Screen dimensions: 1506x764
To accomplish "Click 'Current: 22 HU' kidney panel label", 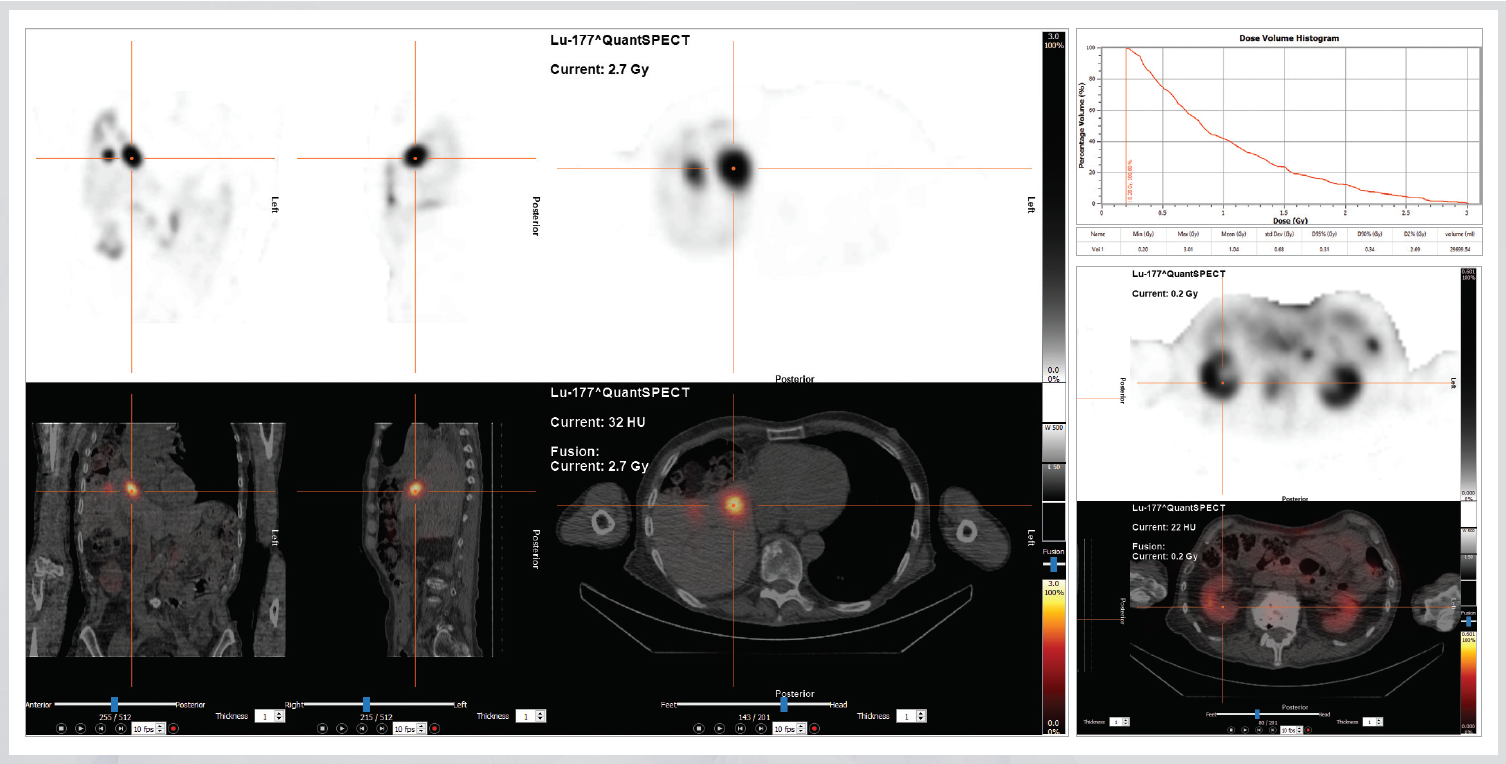I will click(x=1165, y=527).
